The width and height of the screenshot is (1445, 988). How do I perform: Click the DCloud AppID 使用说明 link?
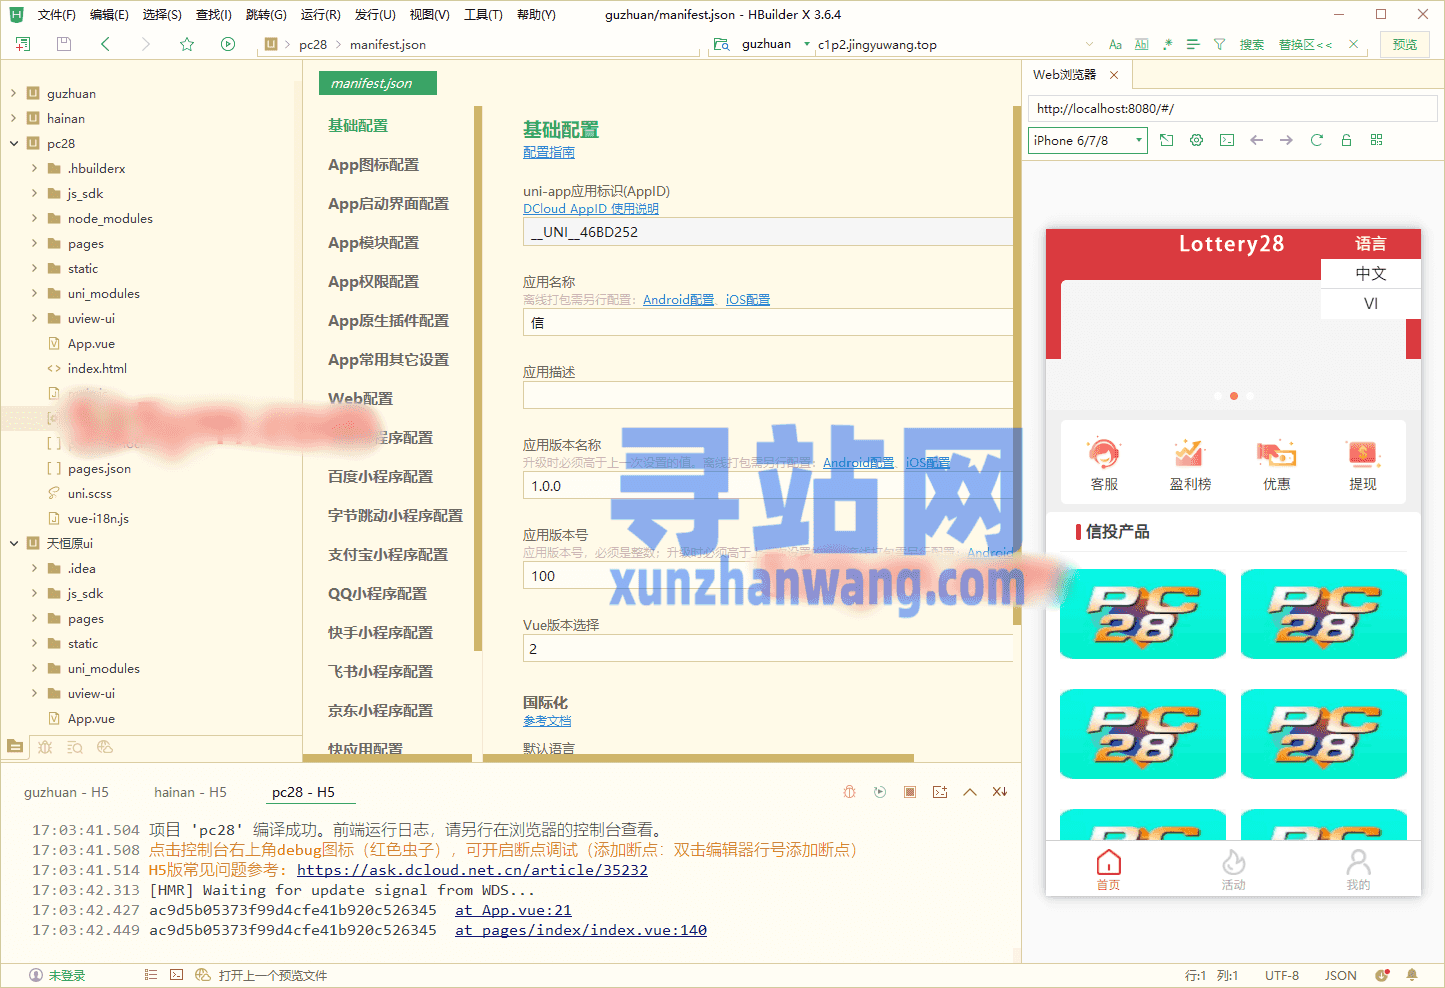[x=591, y=209]
